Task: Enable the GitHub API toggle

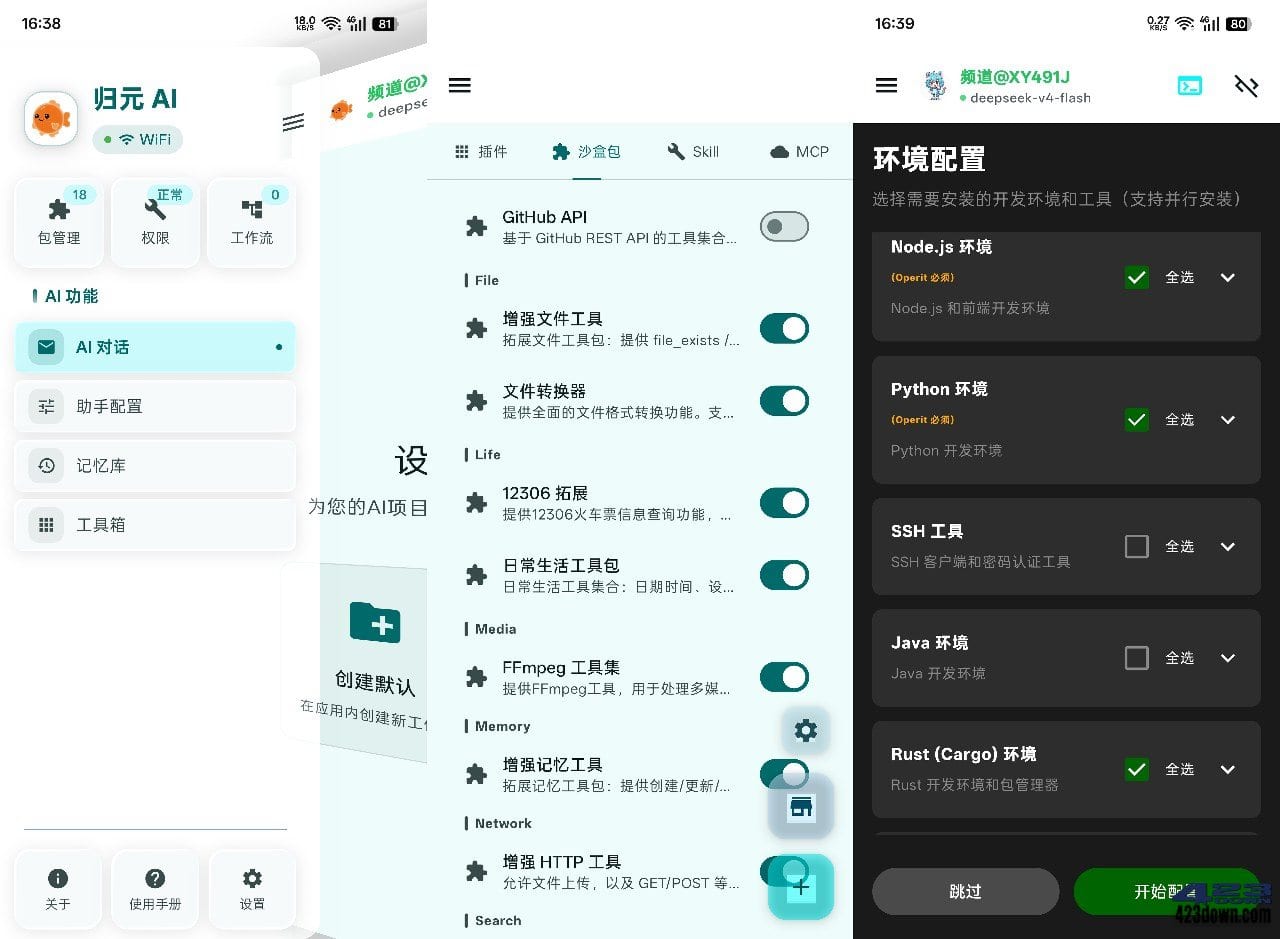Action: (784, 226)
